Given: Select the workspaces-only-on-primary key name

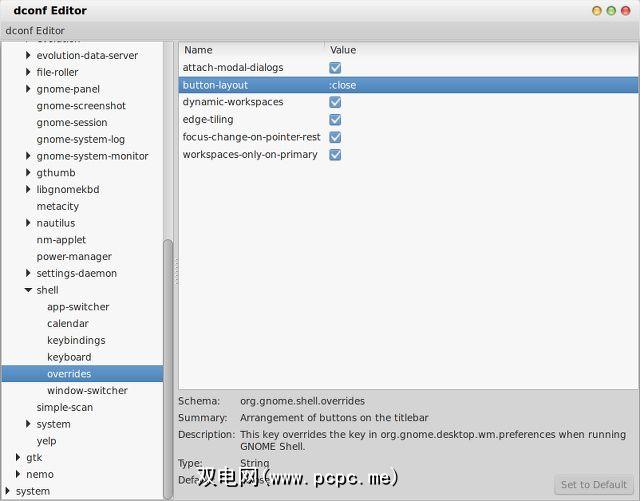Looking at the screenshot, I should [250, 155].
